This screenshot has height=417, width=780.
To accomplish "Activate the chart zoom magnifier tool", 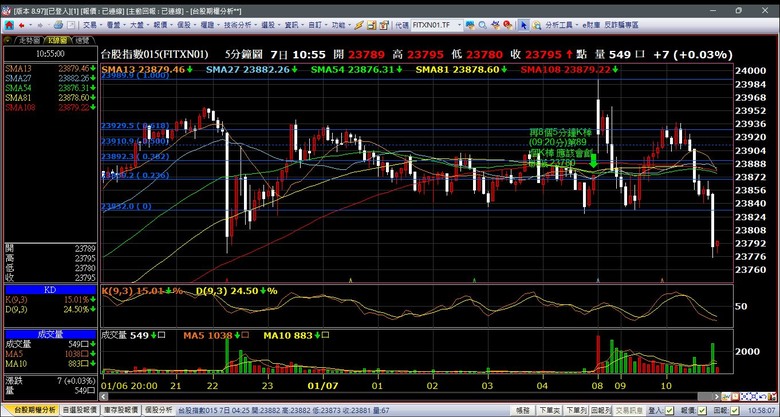I will pos(537,25).
